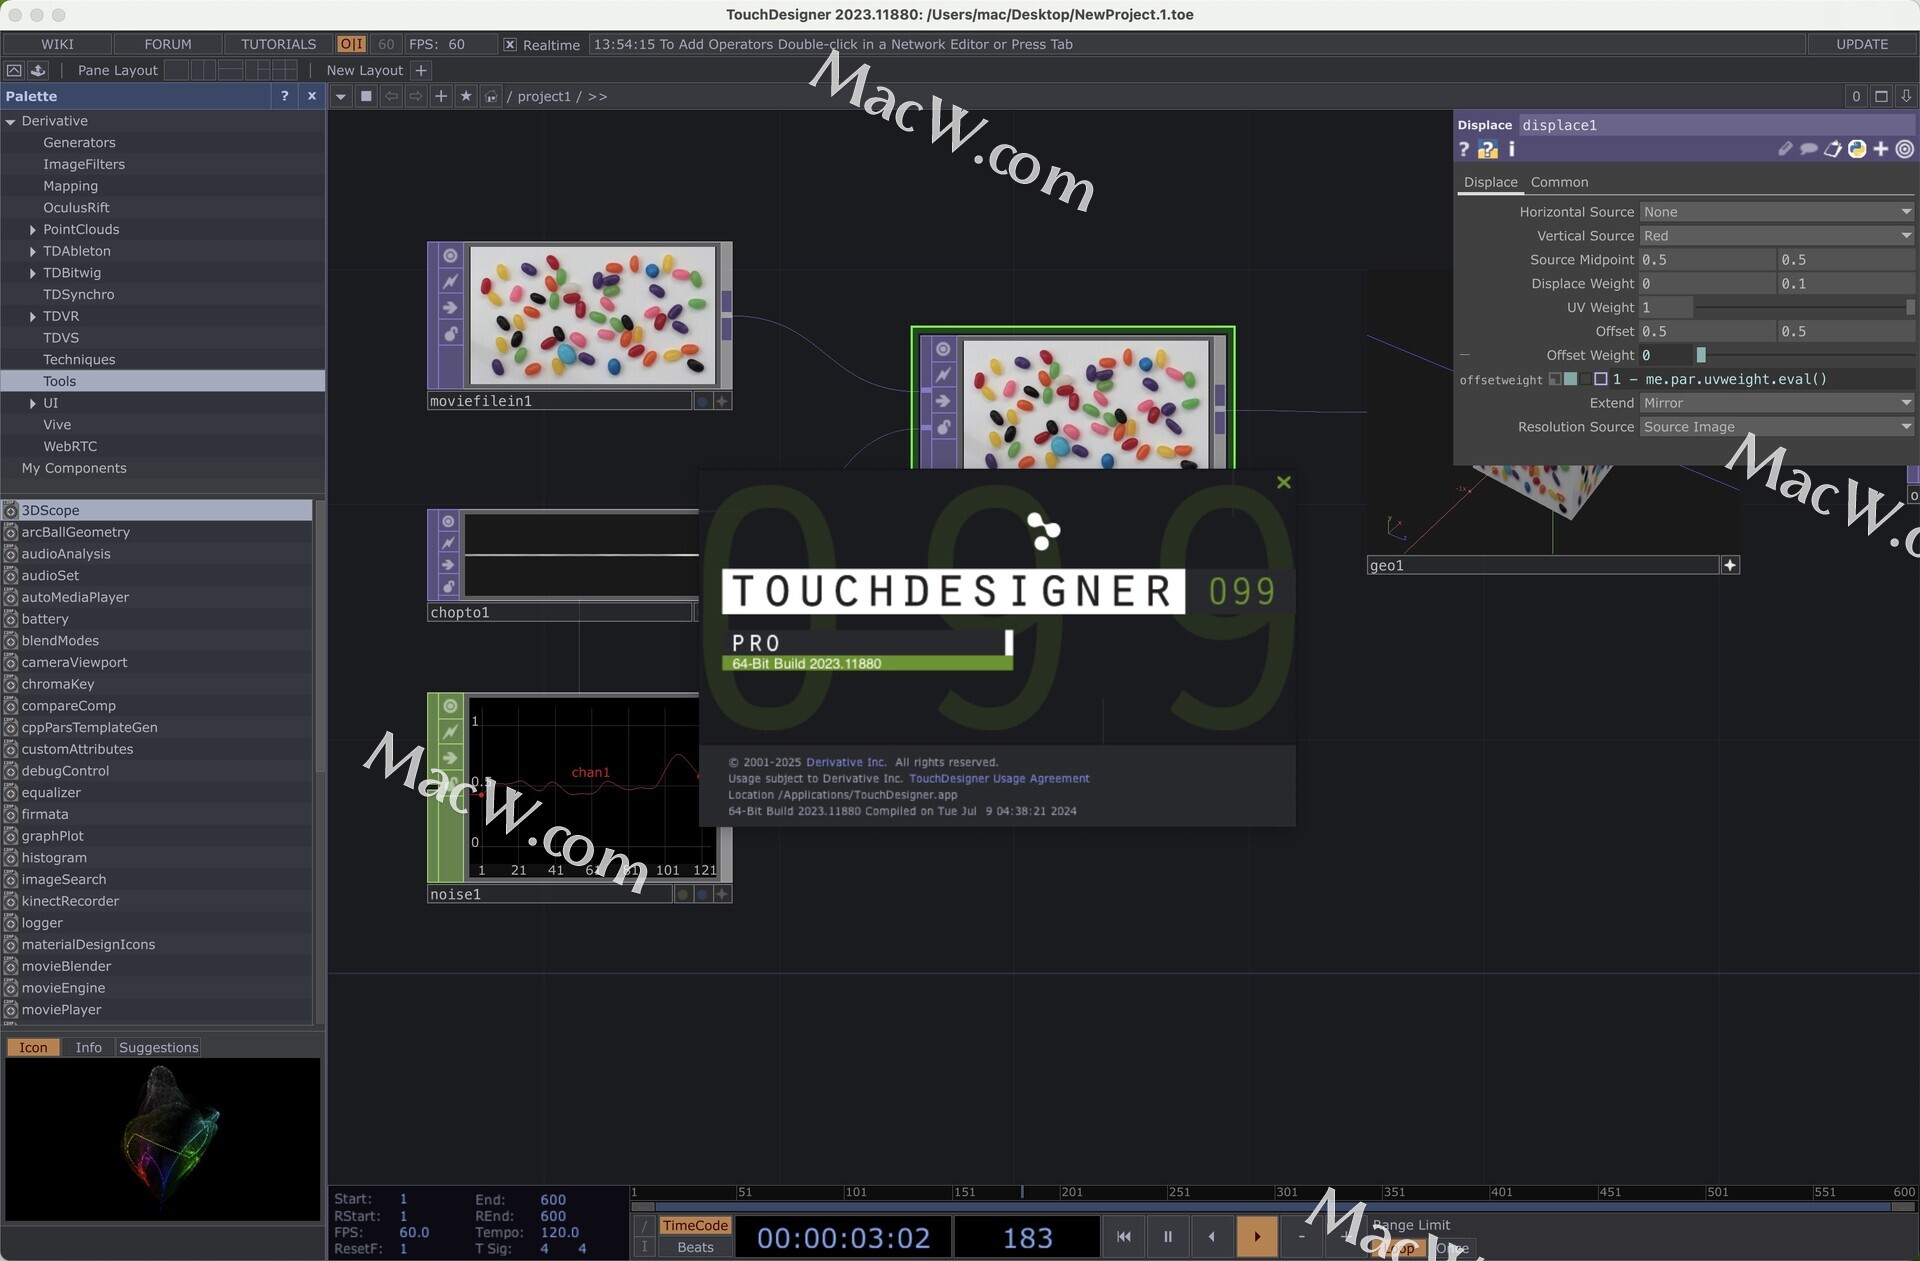Click the square pane type icon in path bar

click(x=366, y=96)
